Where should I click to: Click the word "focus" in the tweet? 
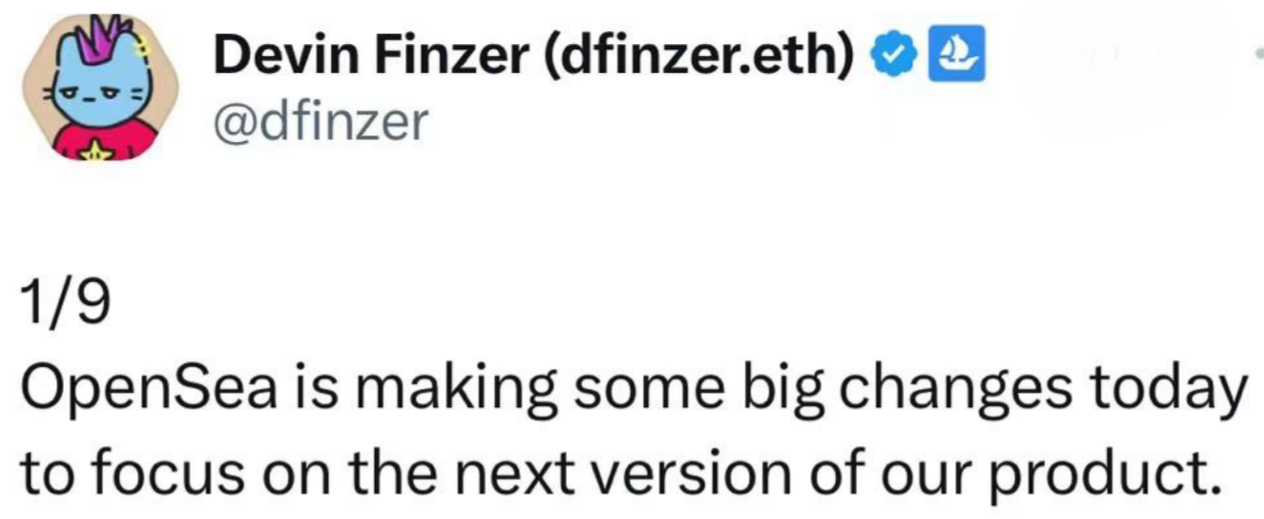162,470
